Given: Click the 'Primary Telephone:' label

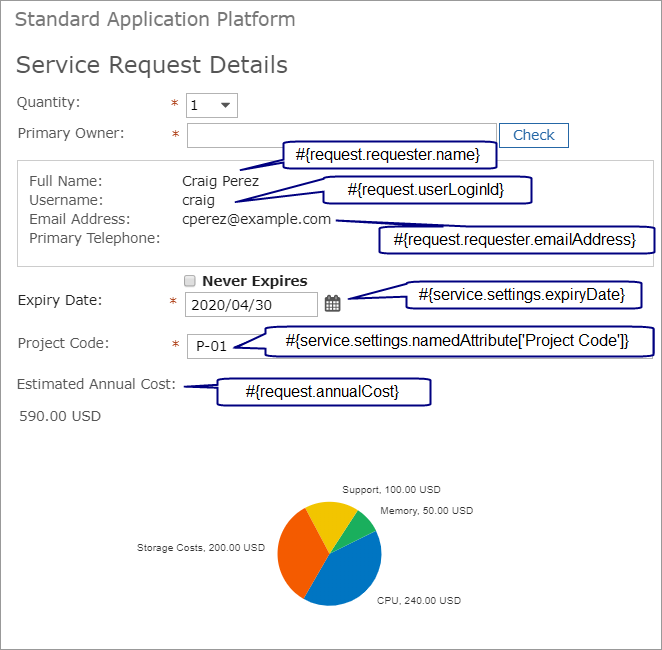Looking at the screenshot, I should tap(95, 238).
